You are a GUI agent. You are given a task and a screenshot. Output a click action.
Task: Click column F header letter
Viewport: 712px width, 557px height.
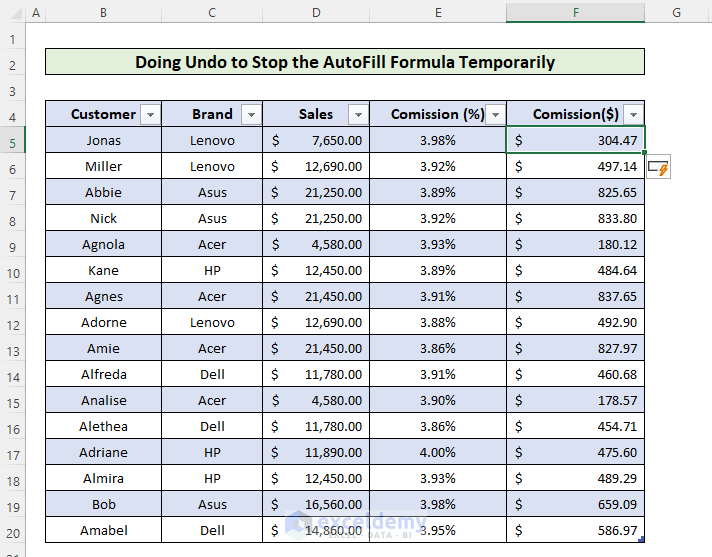(575, 13)
